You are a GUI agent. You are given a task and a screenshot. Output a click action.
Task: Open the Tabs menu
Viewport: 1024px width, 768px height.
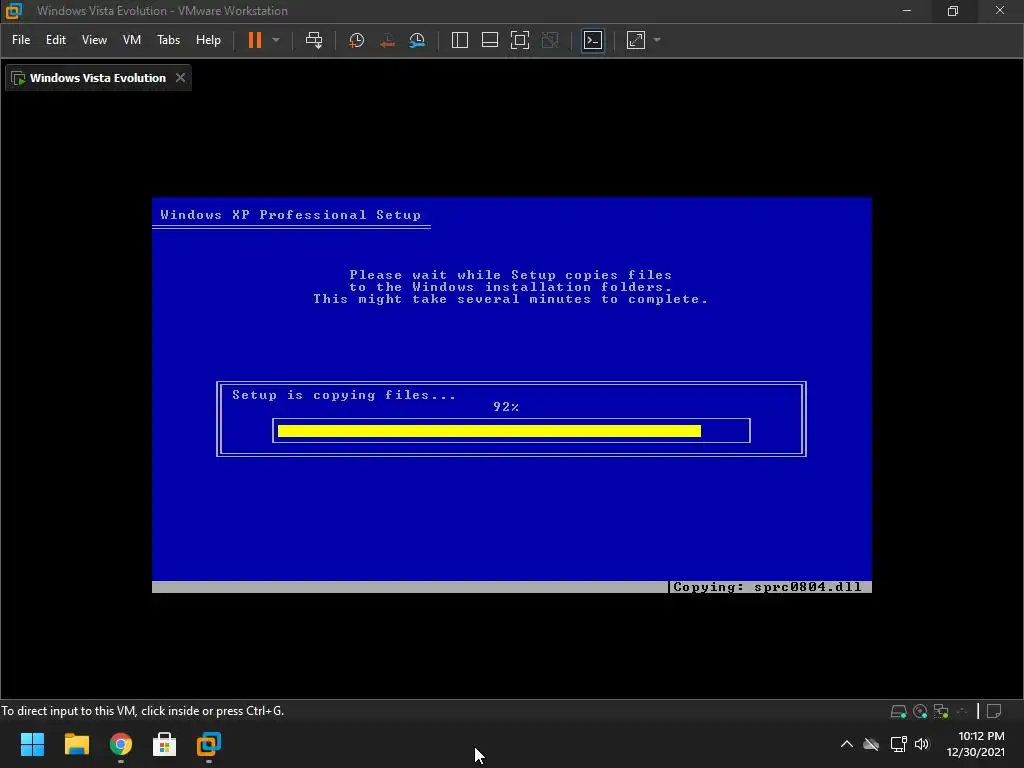(x=168, y=40)
